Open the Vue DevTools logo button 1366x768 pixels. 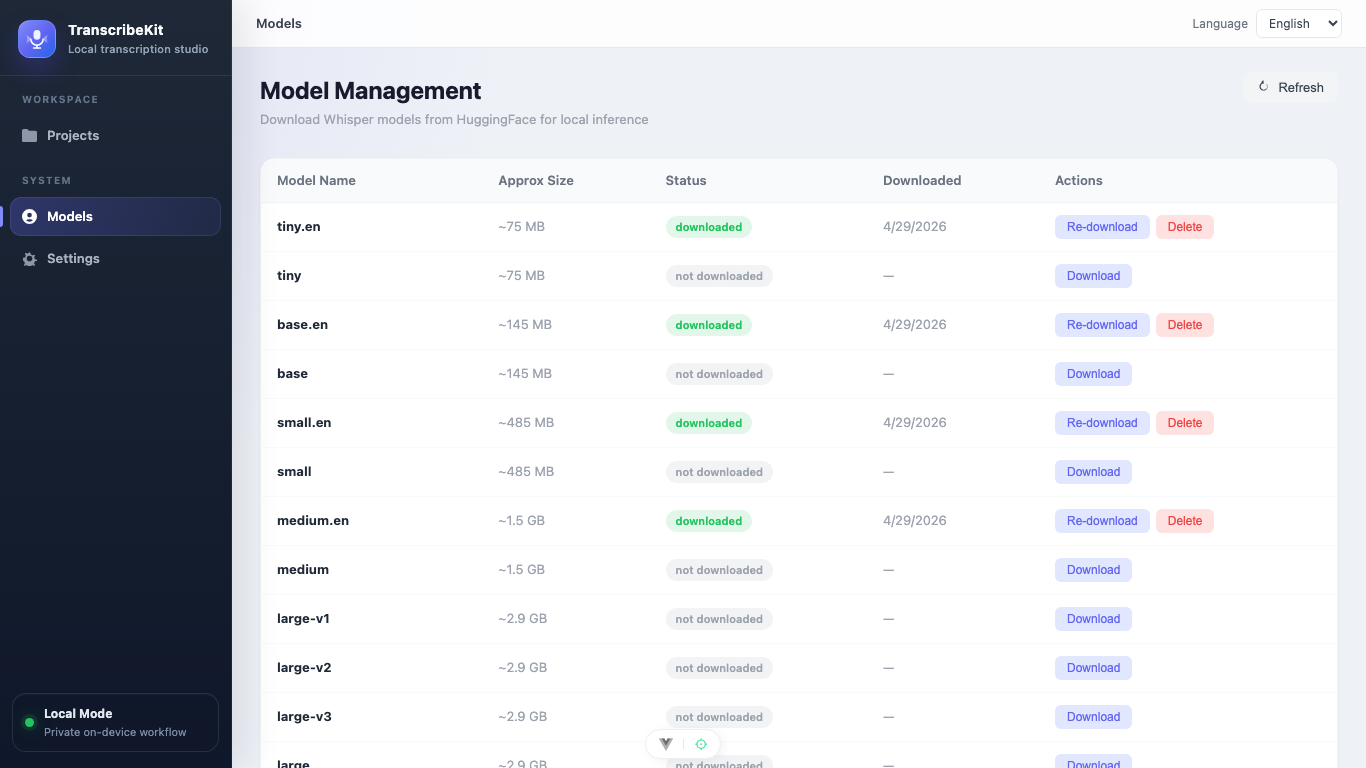[x=666, y=744]
